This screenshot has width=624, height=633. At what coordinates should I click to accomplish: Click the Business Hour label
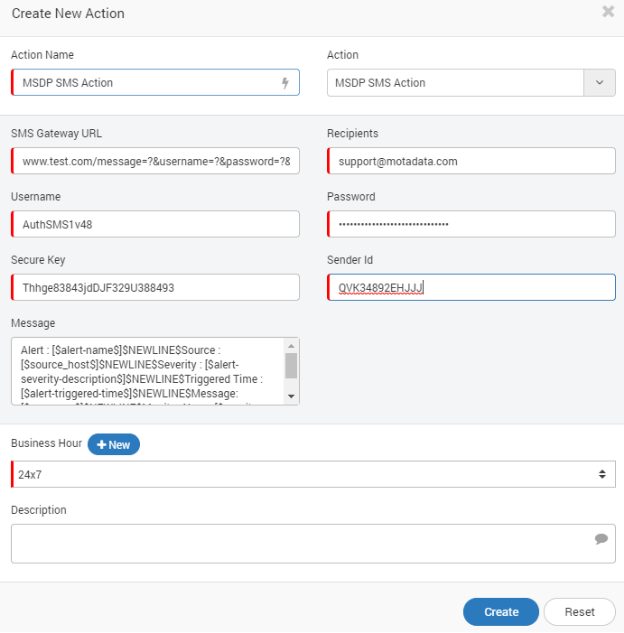pos(46,443)
